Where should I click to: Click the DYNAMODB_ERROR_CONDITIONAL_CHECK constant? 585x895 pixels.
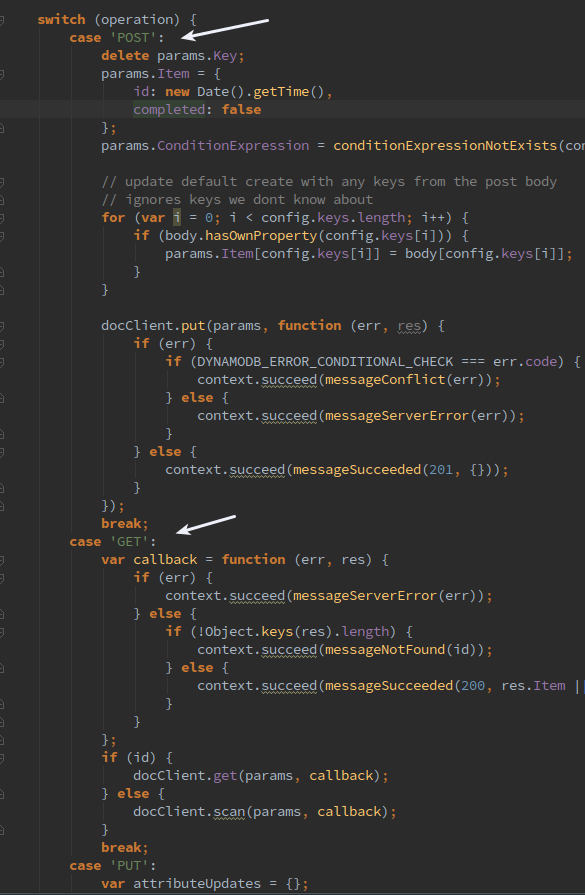point(325,362)
